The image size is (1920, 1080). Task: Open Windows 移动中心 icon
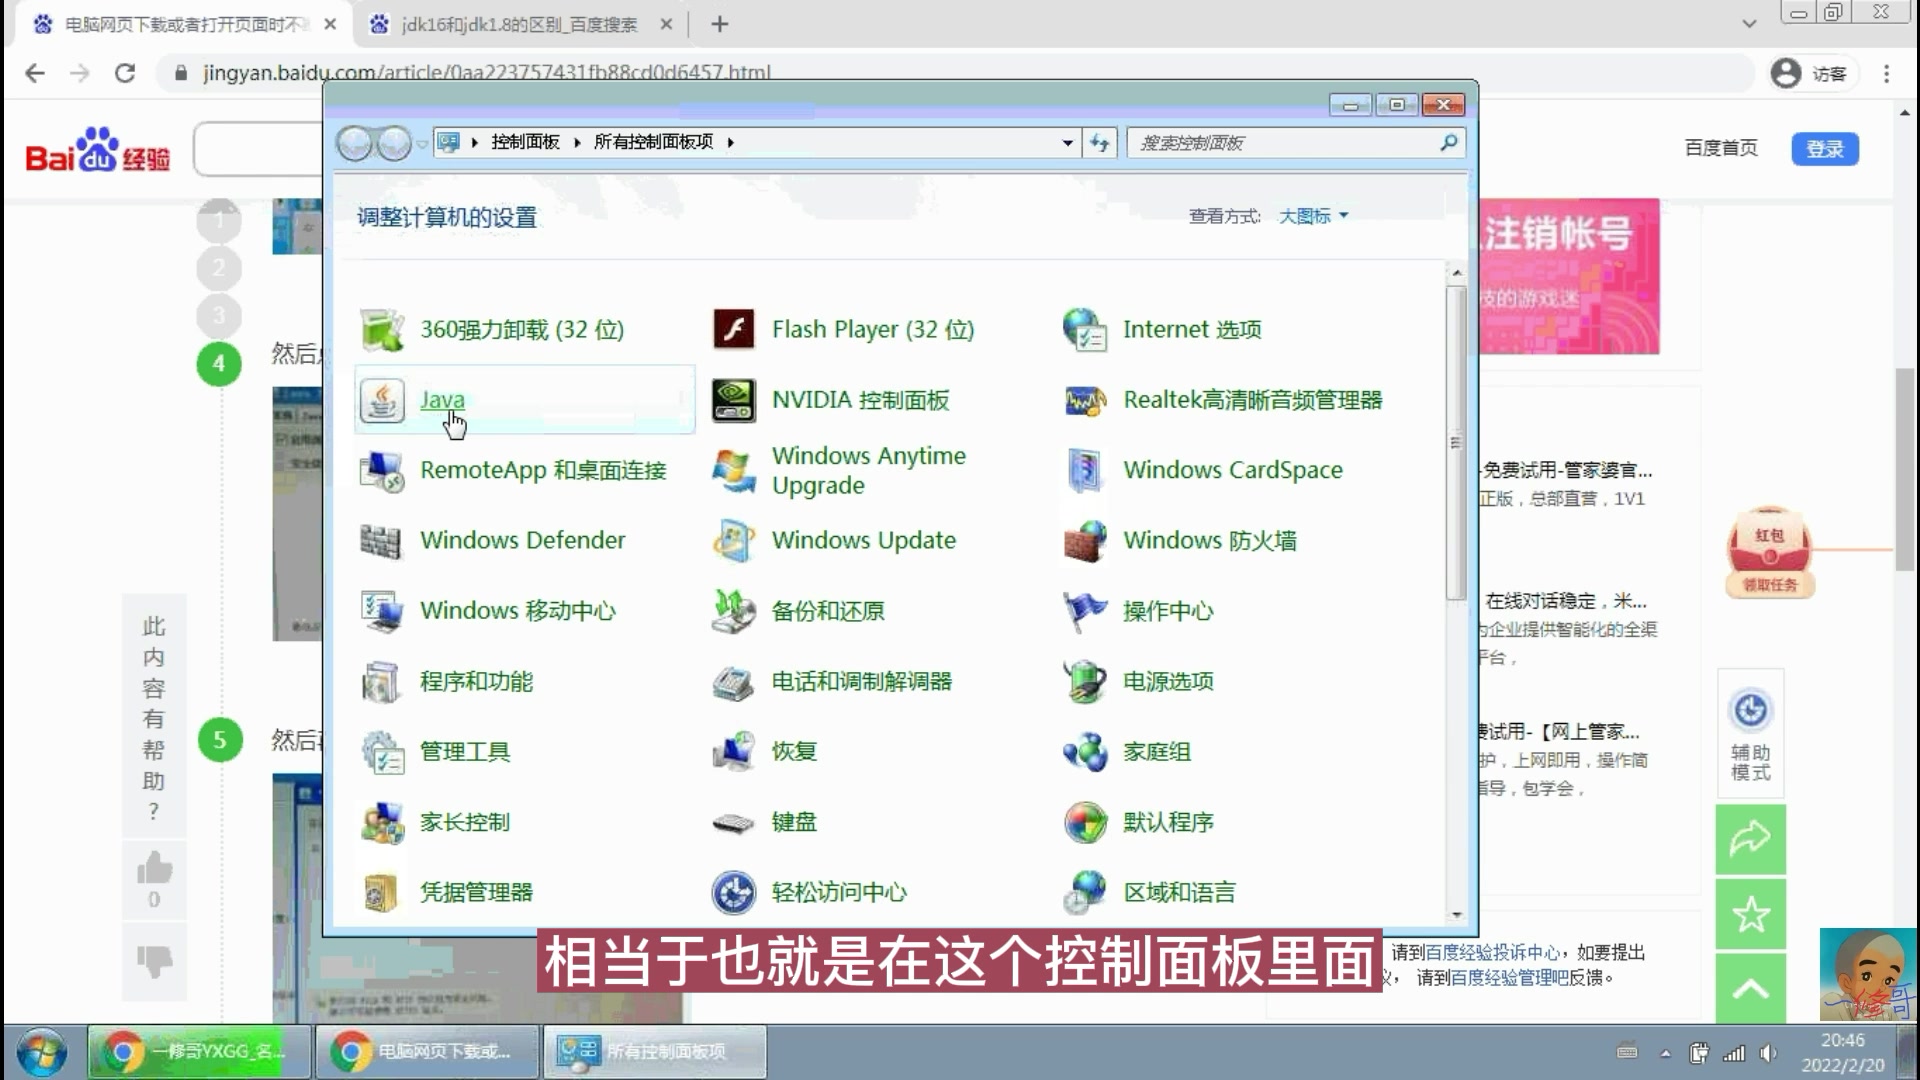pos(382,611)
